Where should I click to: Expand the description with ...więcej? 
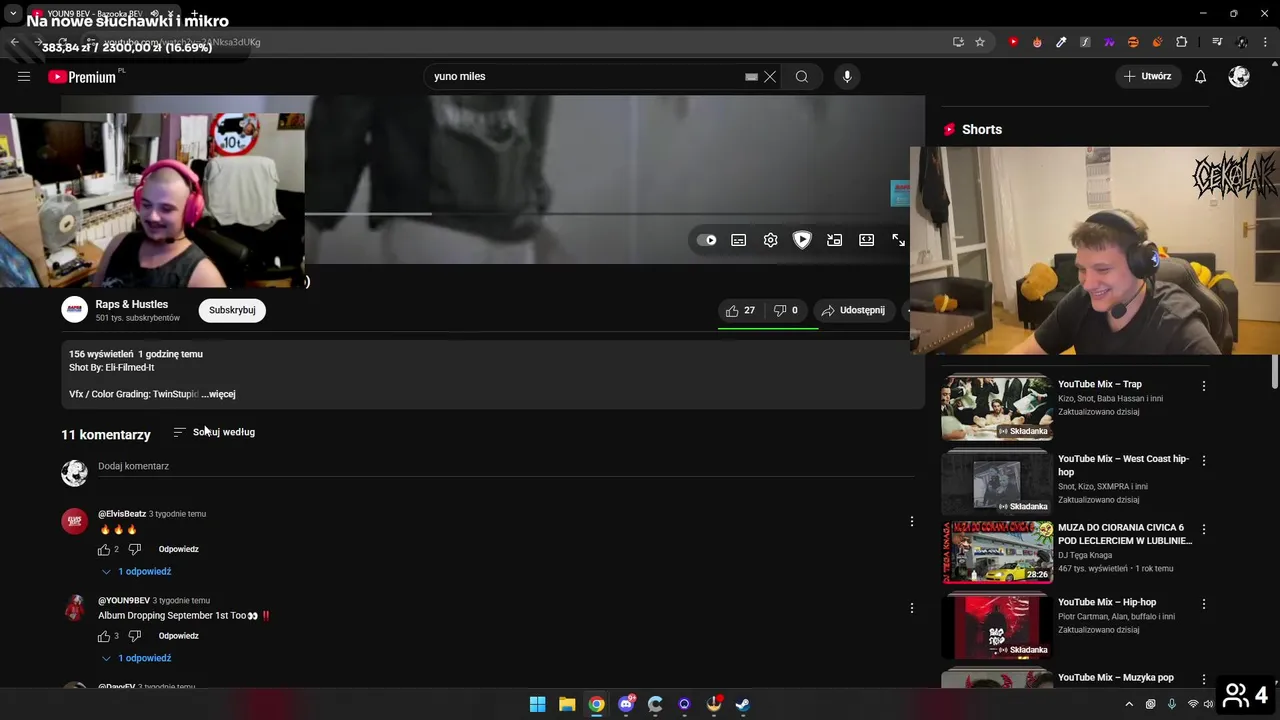coord(218,394)
